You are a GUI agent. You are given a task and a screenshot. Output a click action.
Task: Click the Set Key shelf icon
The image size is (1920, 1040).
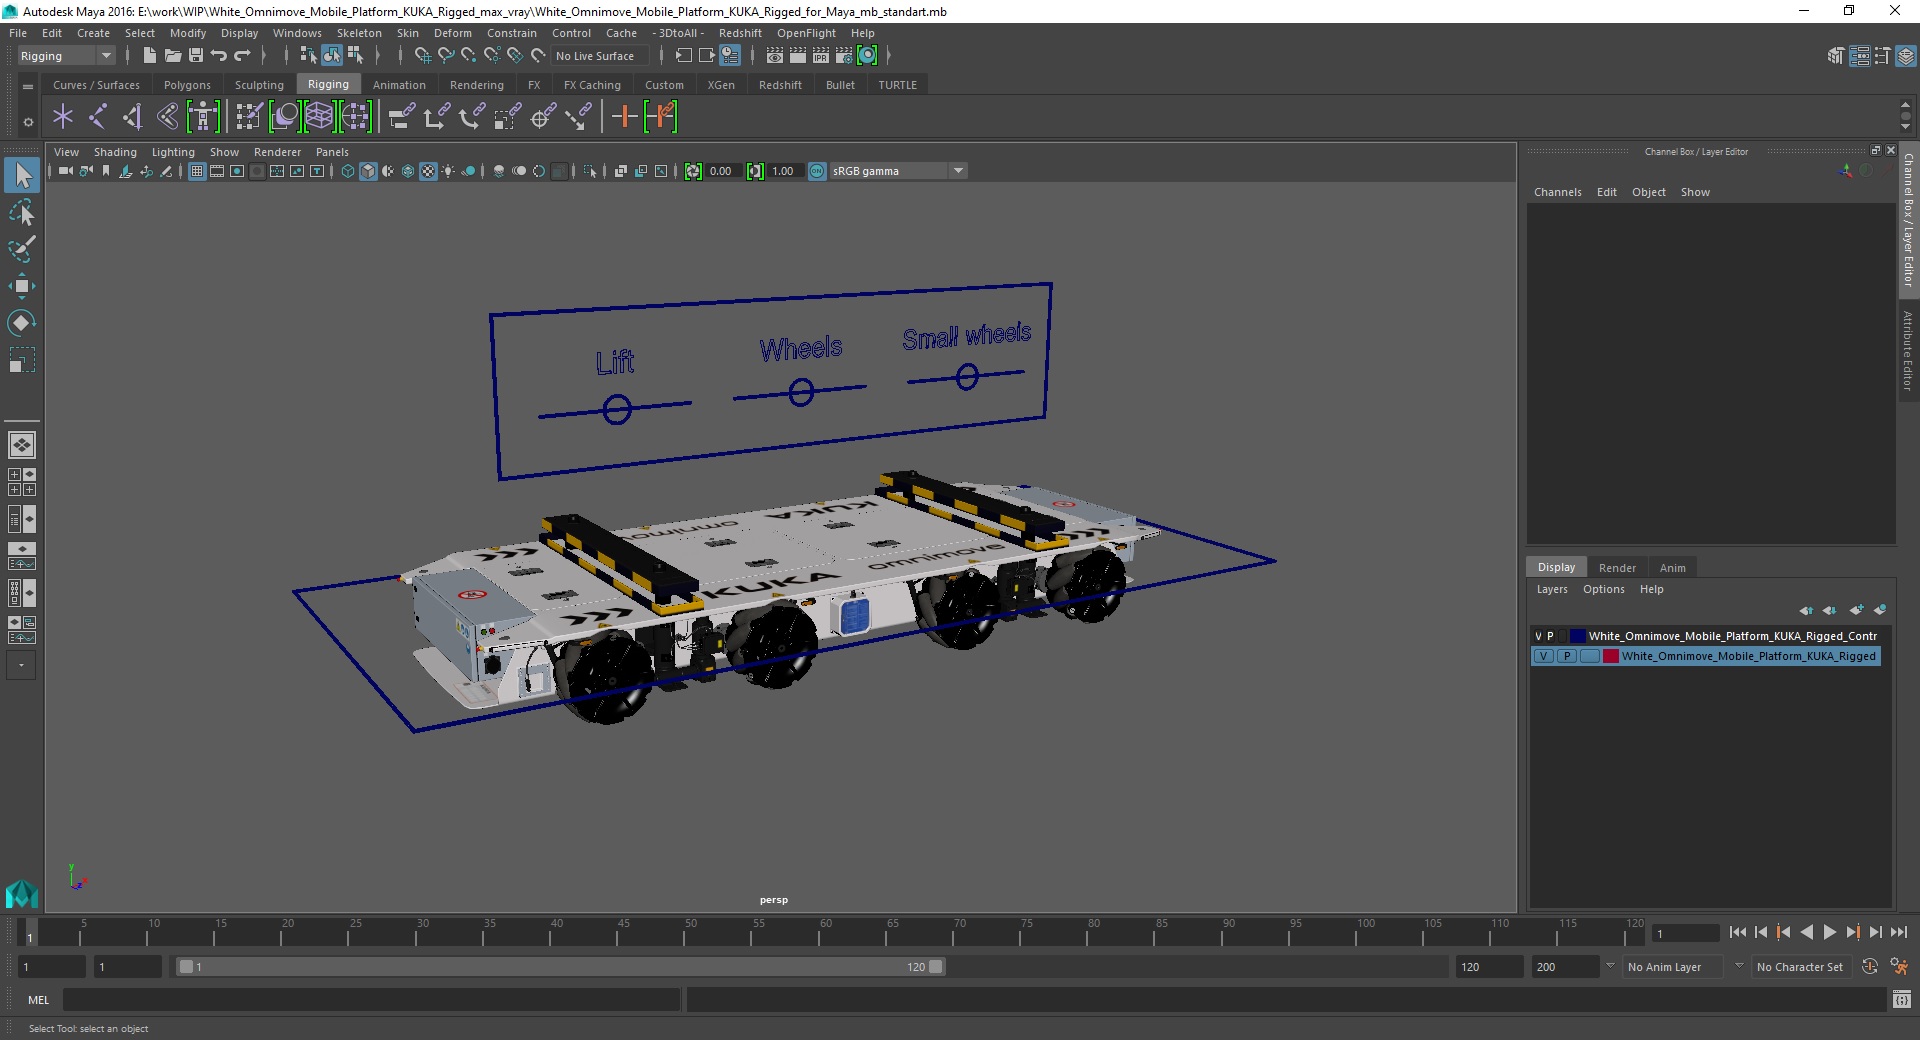pyautogui.click(x=625, y=117)
